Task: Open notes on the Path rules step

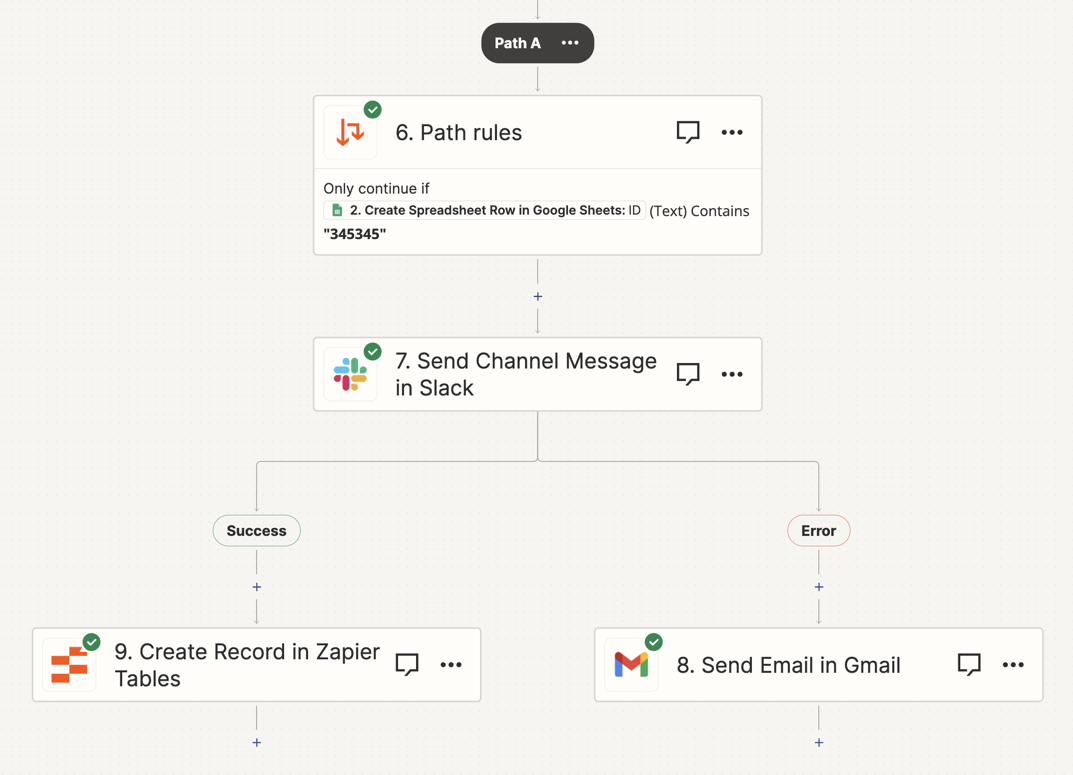Action: tap(688, 131)
